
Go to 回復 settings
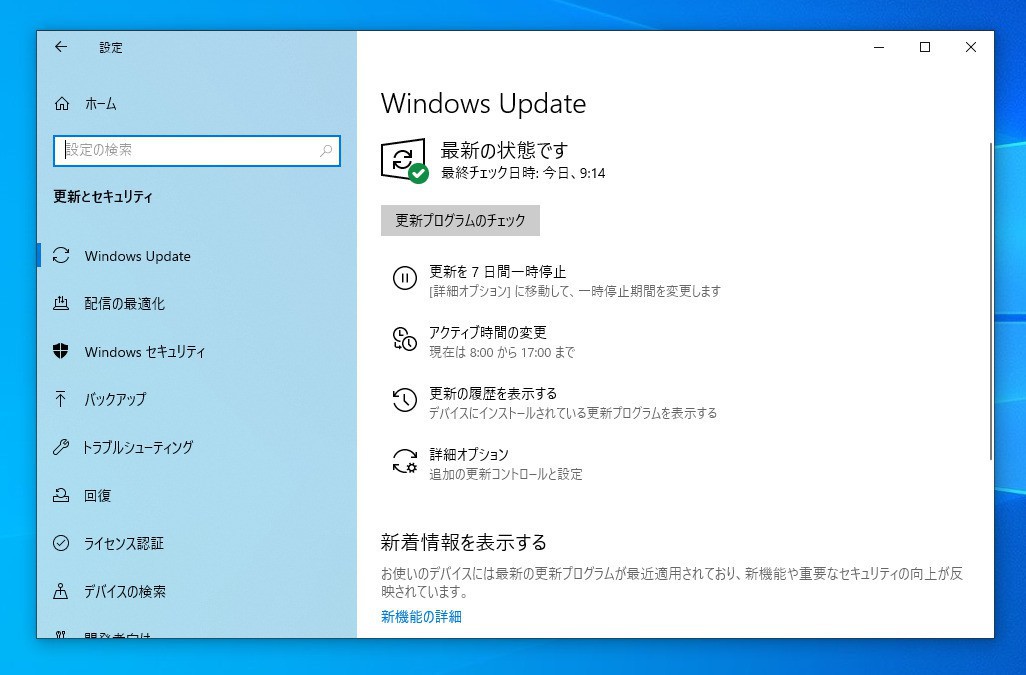click(x=97, y=495)
